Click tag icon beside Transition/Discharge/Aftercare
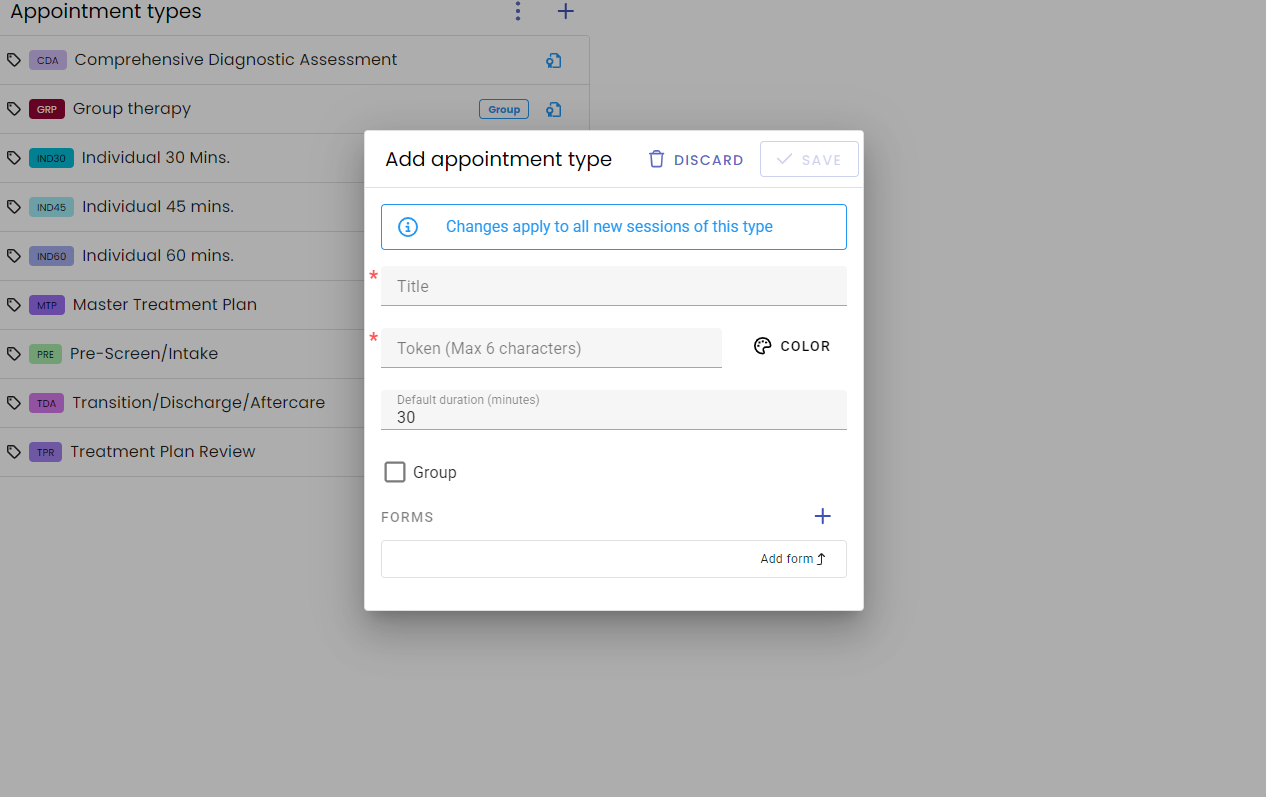Screen dimensions: 1266x797 tap(14, 403)
